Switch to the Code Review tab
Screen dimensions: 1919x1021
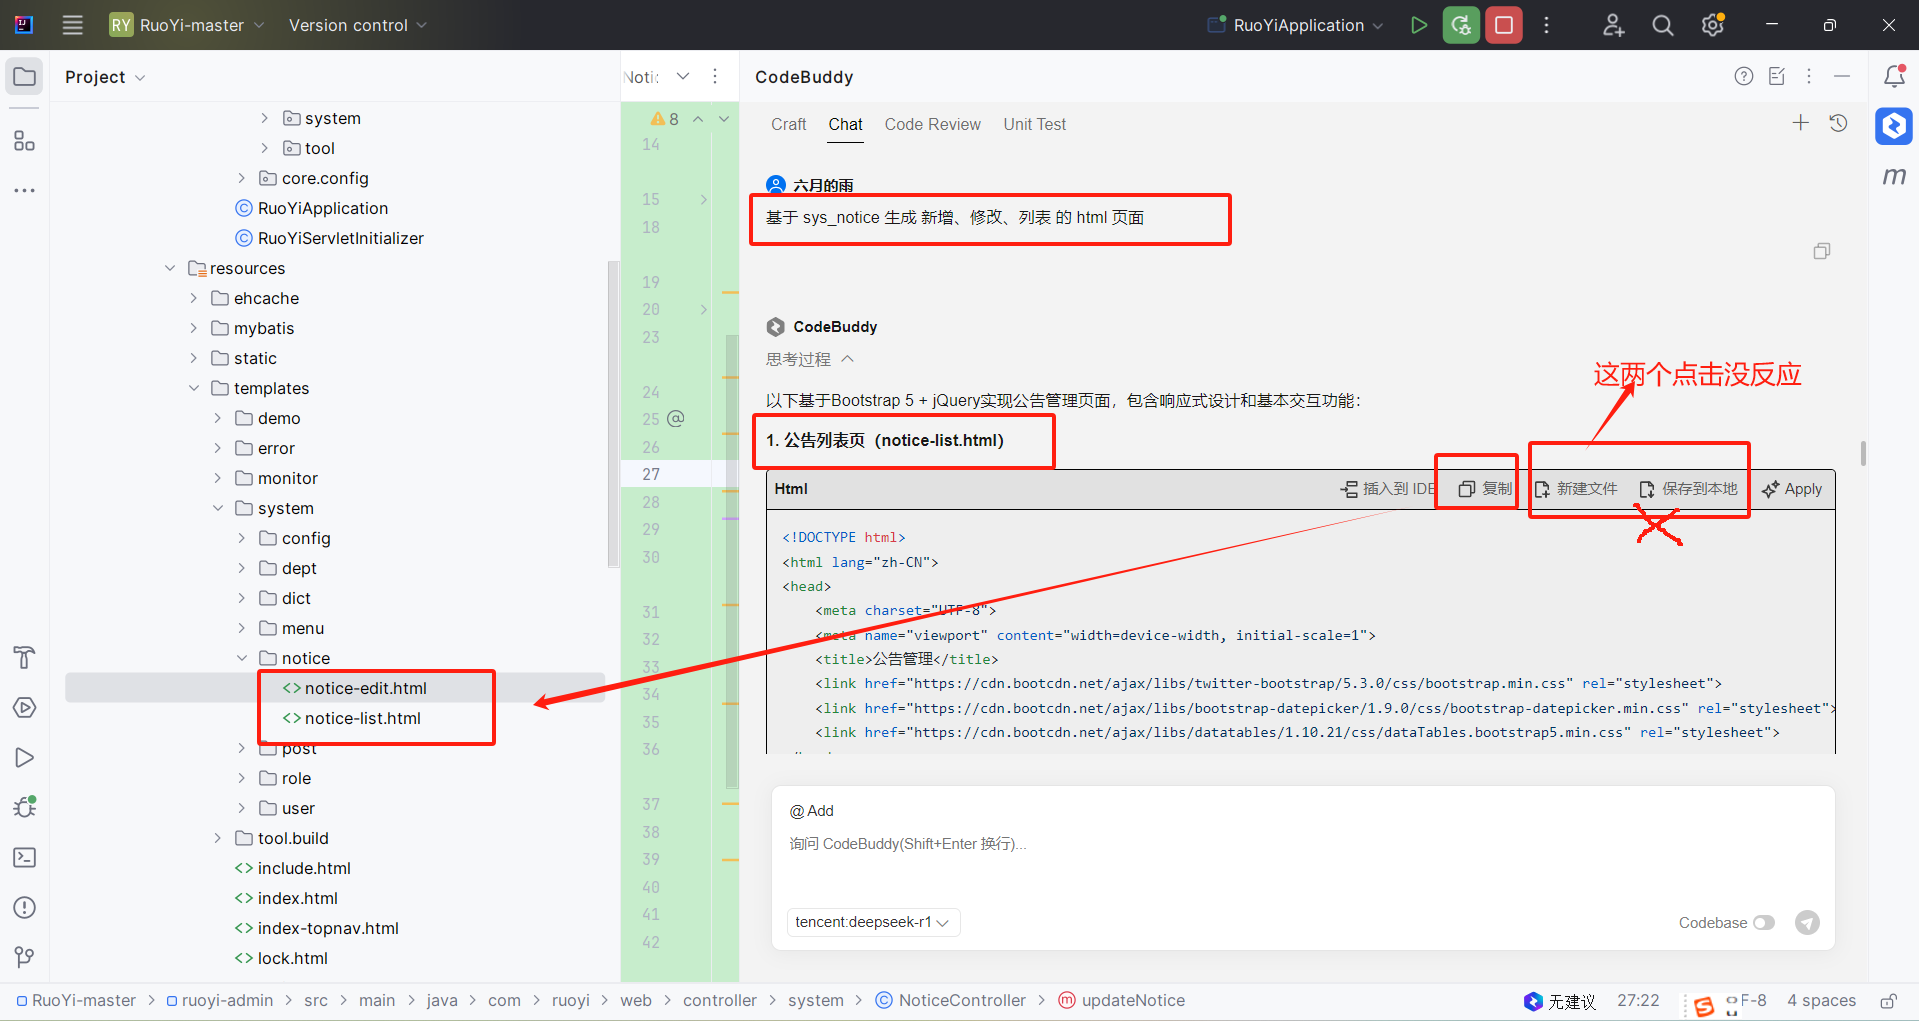coord(932,124)
